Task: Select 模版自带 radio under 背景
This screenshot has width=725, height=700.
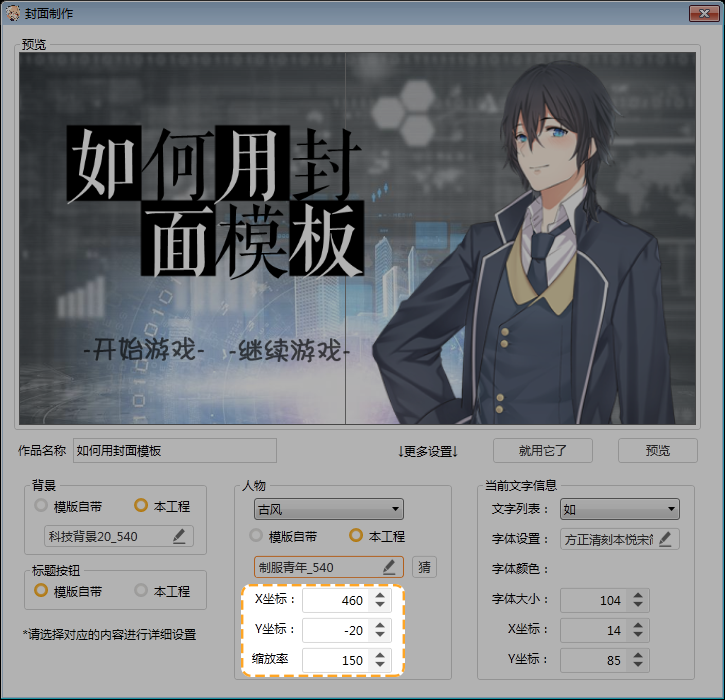Action: 41,506
